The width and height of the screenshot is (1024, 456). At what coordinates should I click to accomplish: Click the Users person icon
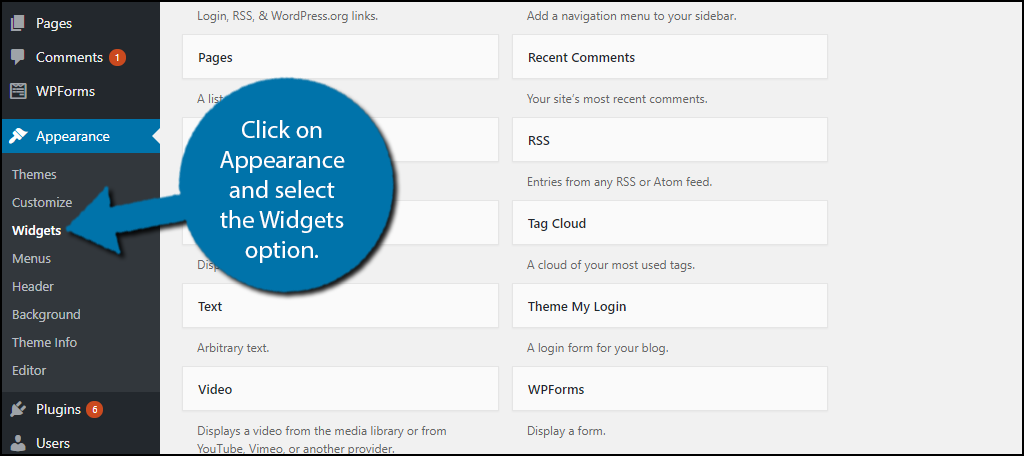tap(18, 442)
